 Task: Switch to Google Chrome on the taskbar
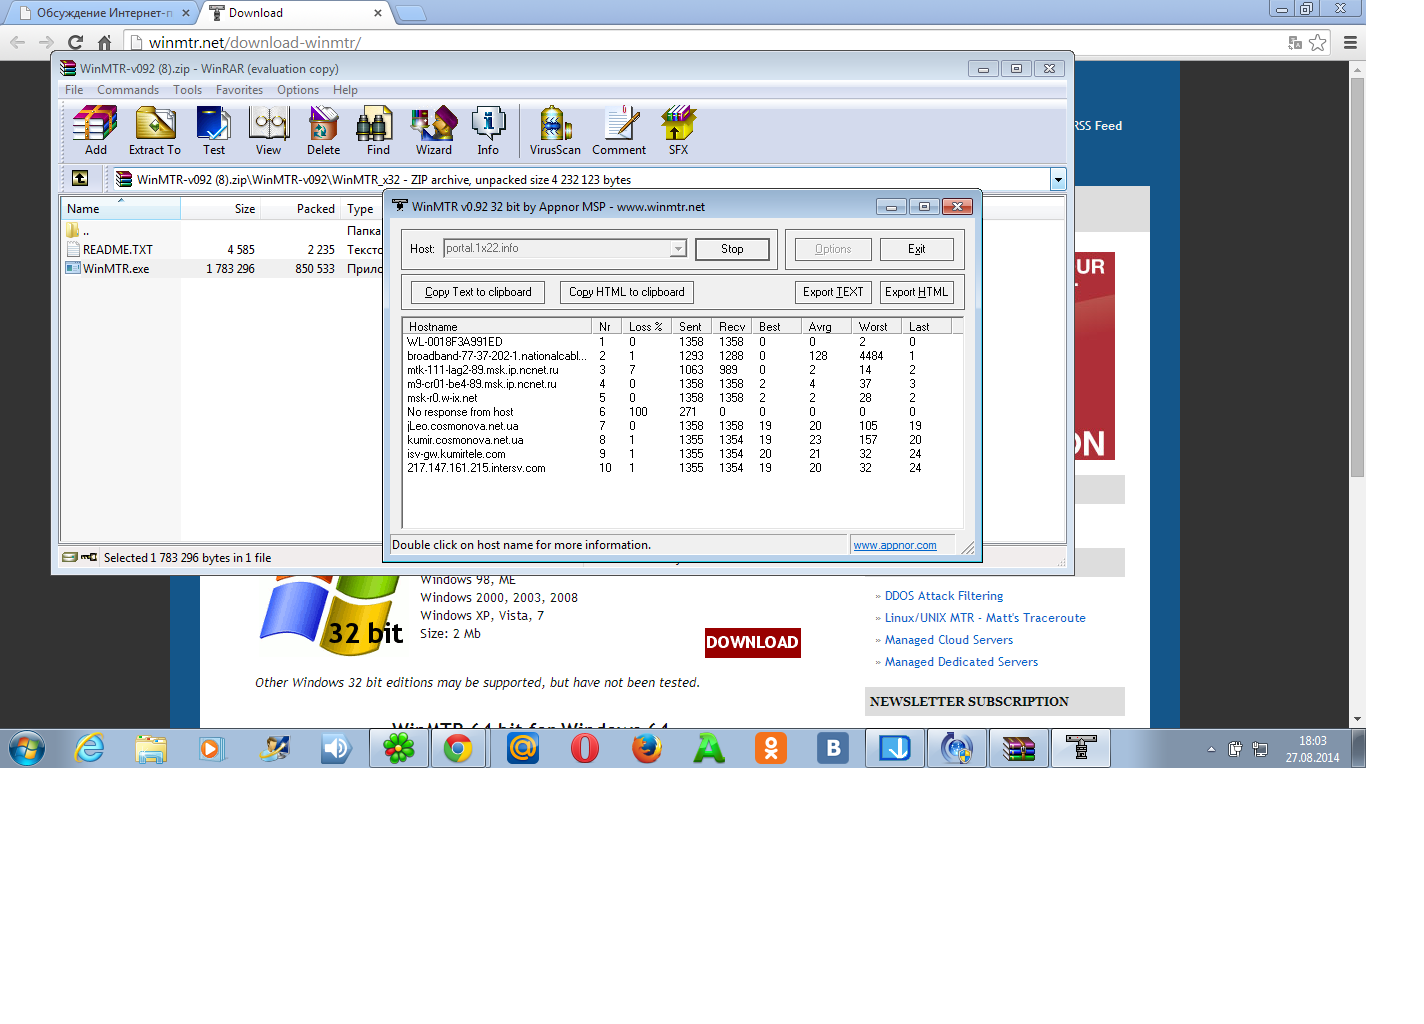pos(458,748)
